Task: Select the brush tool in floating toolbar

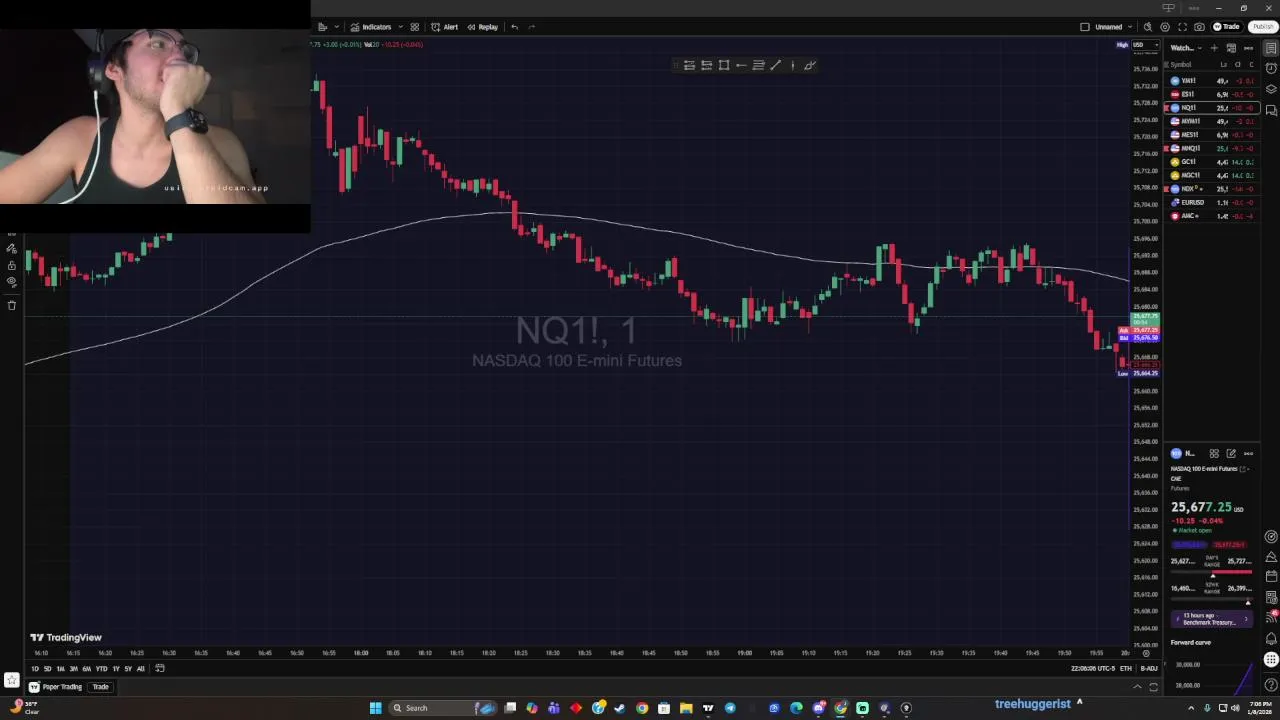Action: click(x=810, y=66)
